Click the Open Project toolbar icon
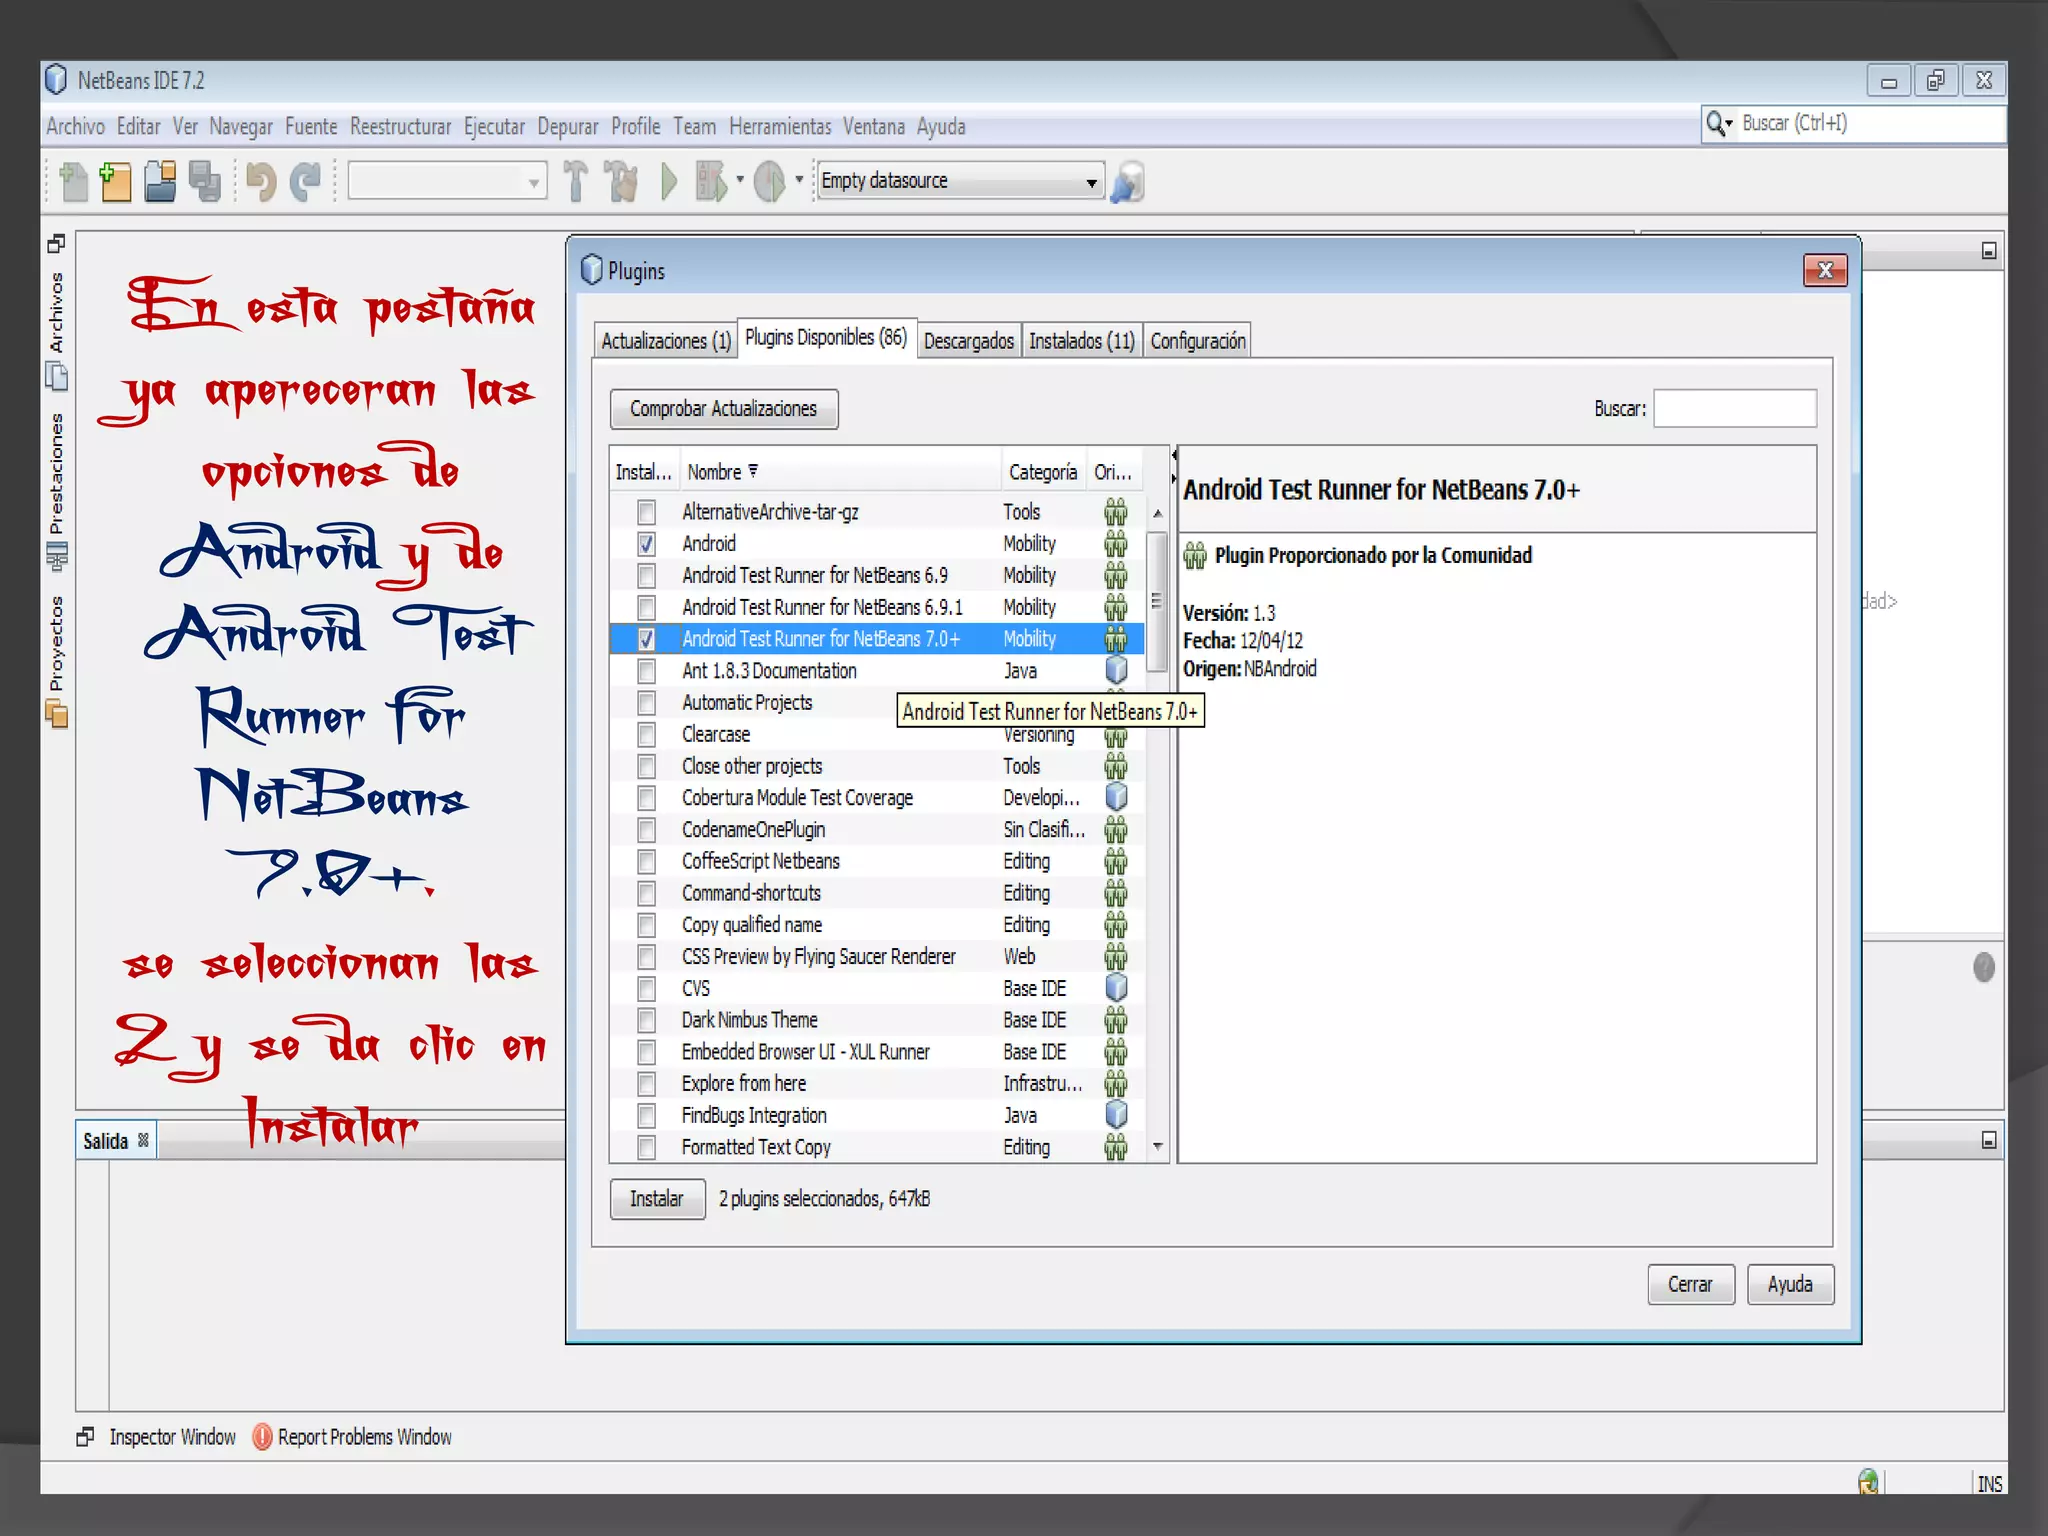Image resolution: width=2048 pixels, height=1536 pixels. [160, 182]
